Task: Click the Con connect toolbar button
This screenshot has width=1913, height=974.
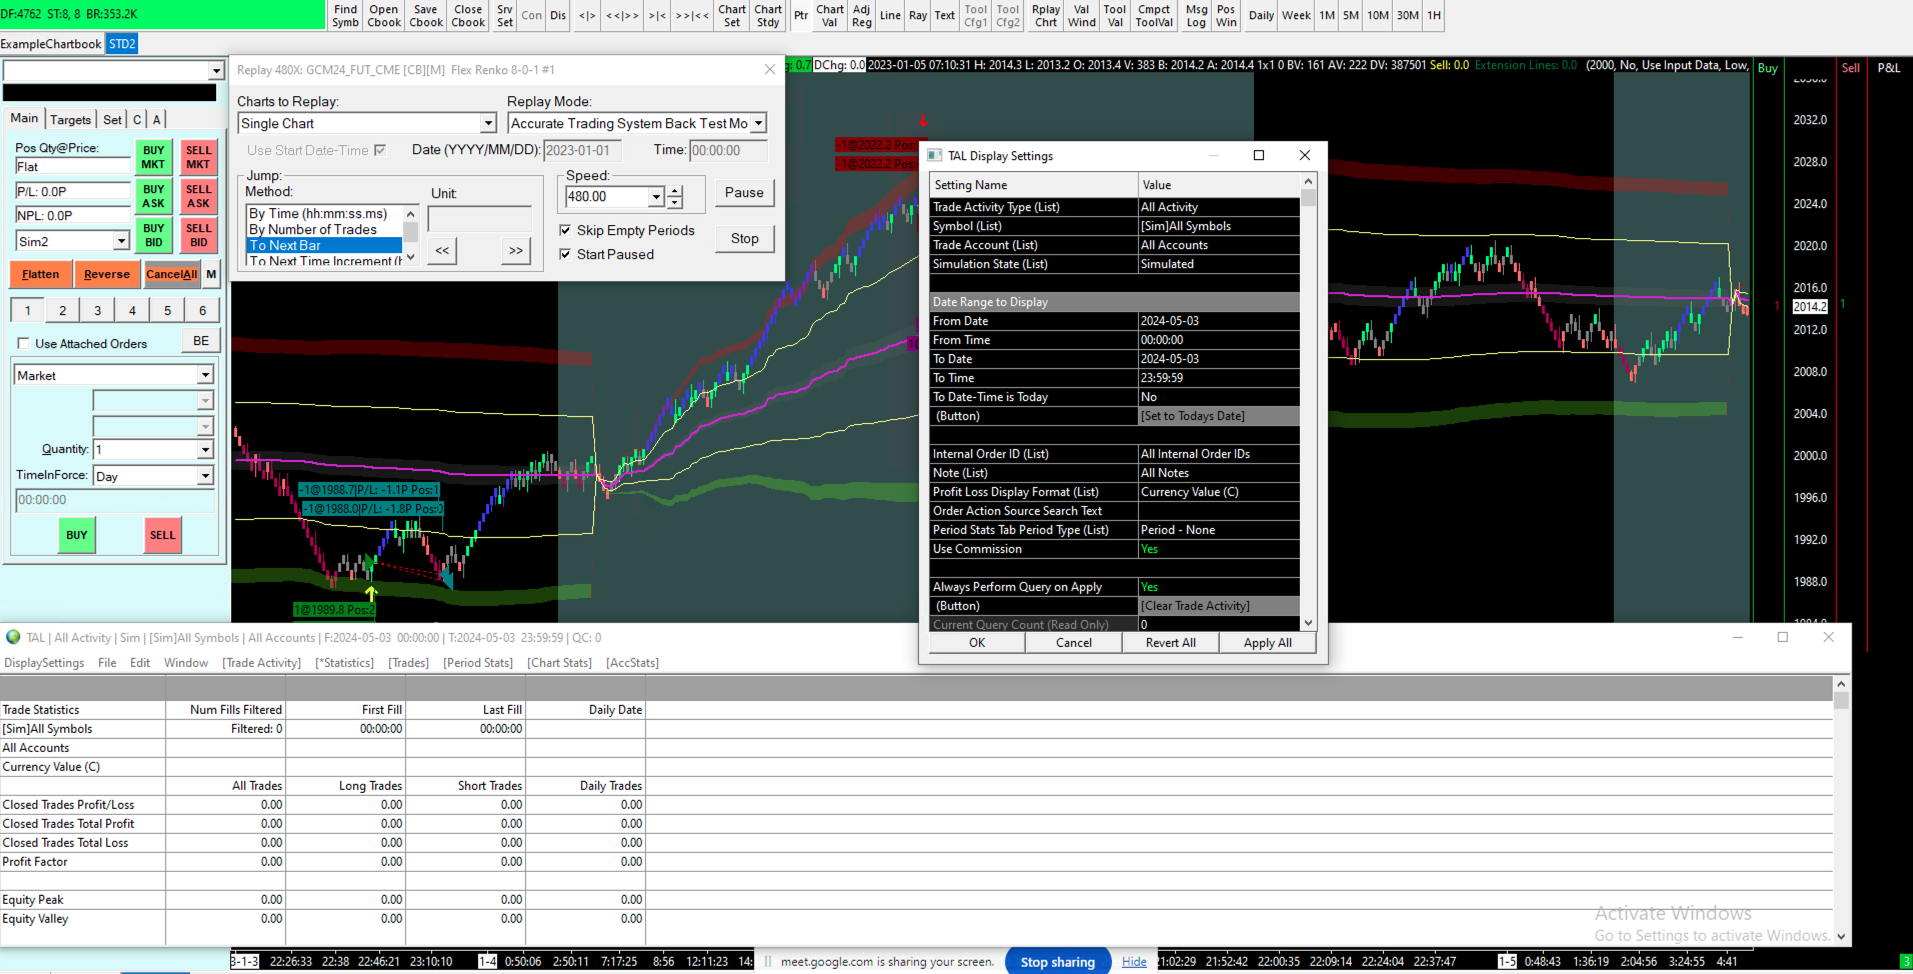Action: point(532,16)
